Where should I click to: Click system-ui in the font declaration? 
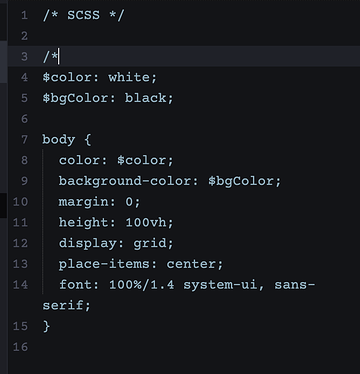tap(220, 285)
